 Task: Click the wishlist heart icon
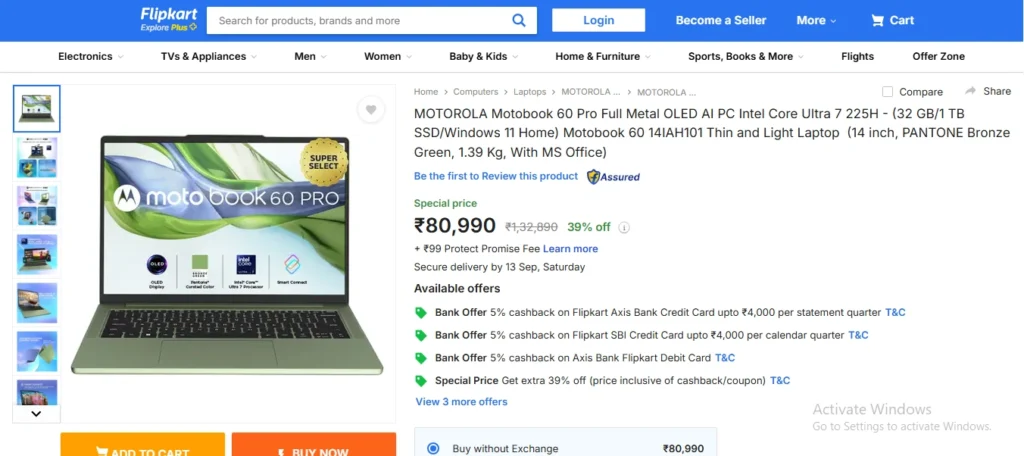(371, 110)
